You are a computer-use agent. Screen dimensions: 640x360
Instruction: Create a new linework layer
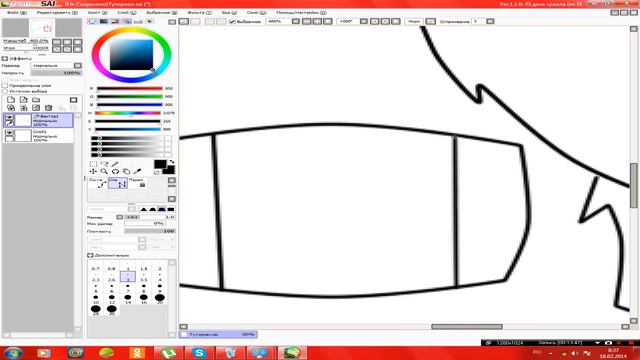(24, 100)
